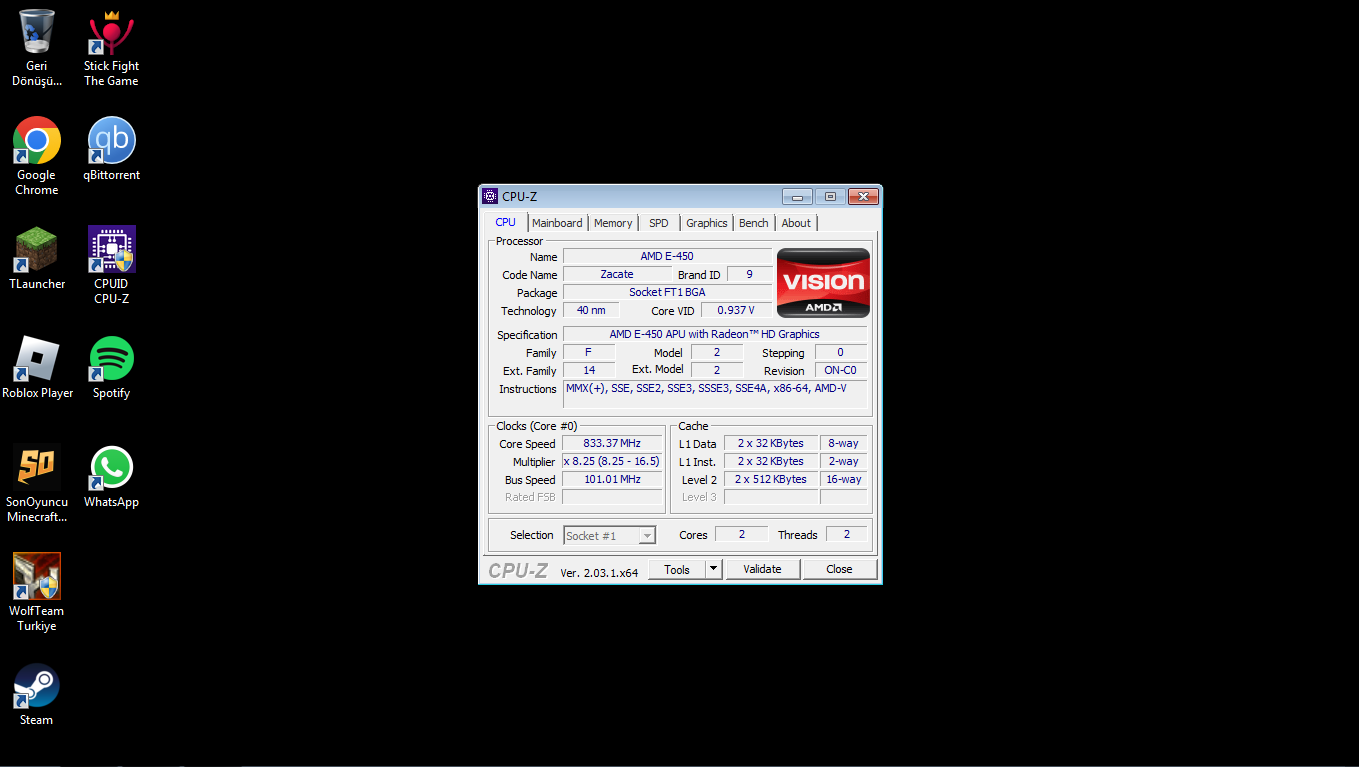The height and width of the screenshot is (767, 1359).
Task: Click the Level 2 cache size value
Action: [771, 479]
